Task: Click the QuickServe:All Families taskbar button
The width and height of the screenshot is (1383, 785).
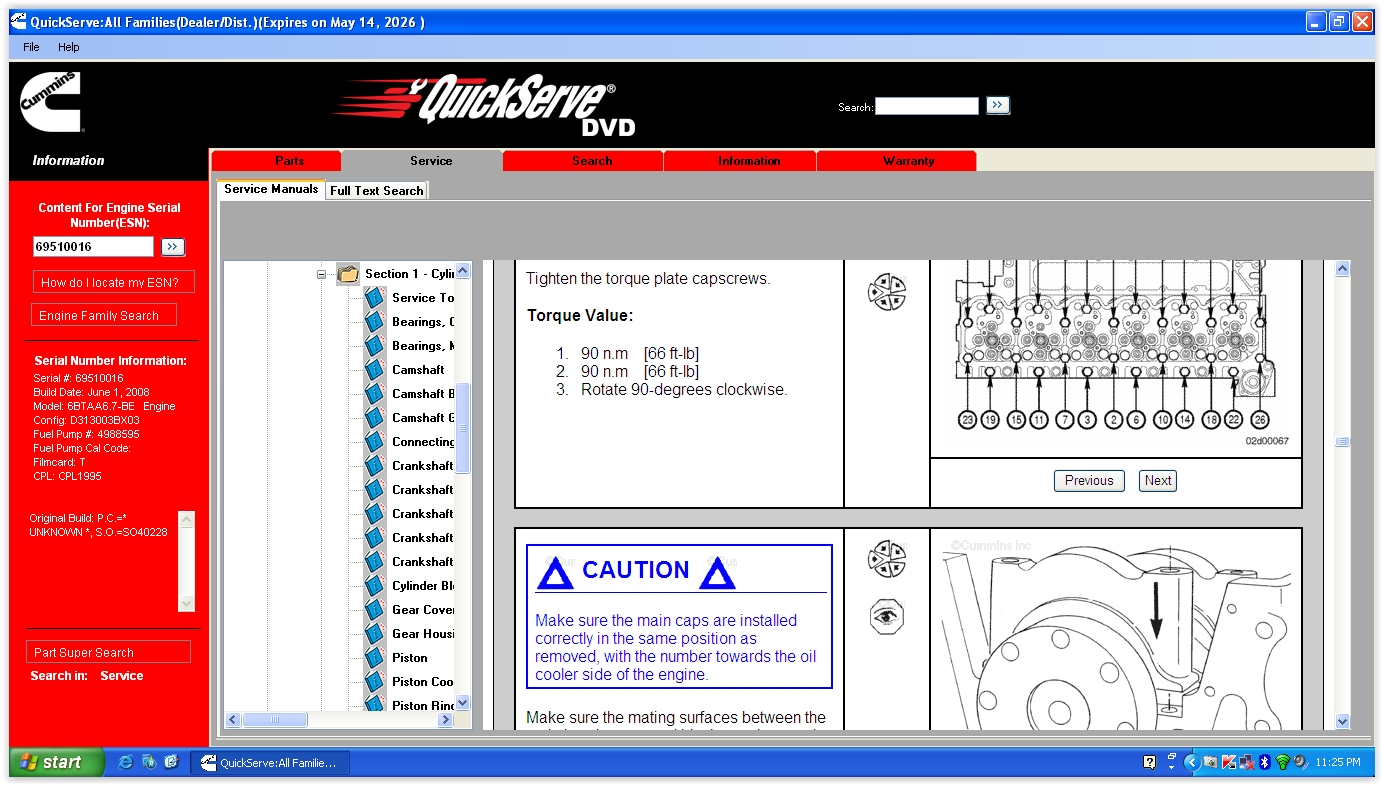Action: pyautogui.click(x=270, y=763)
